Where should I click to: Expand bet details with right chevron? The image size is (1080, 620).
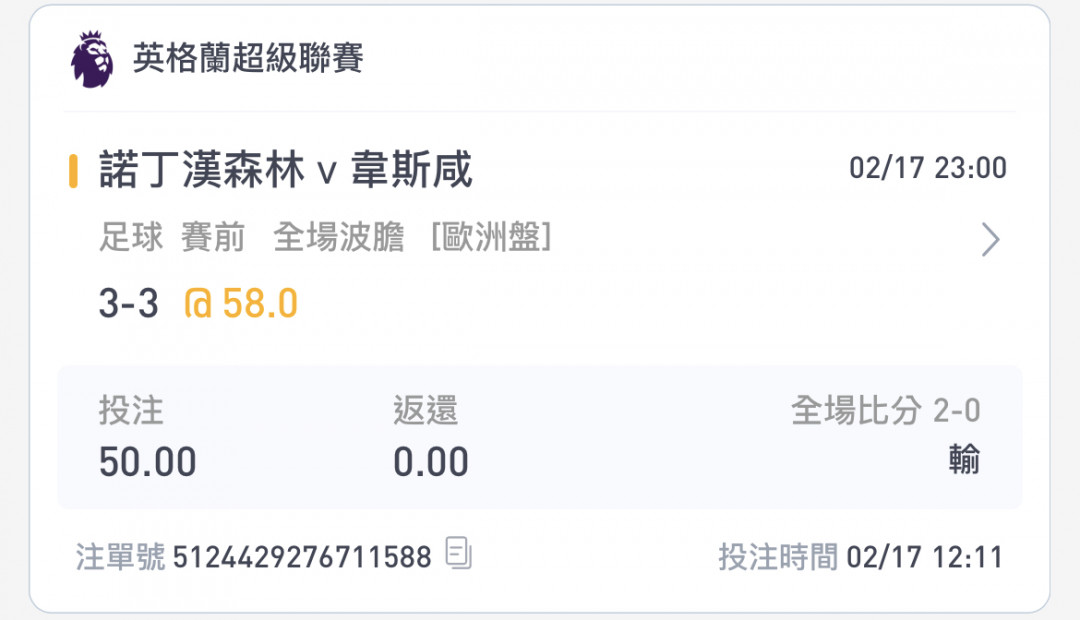click(x=990, y=240)
